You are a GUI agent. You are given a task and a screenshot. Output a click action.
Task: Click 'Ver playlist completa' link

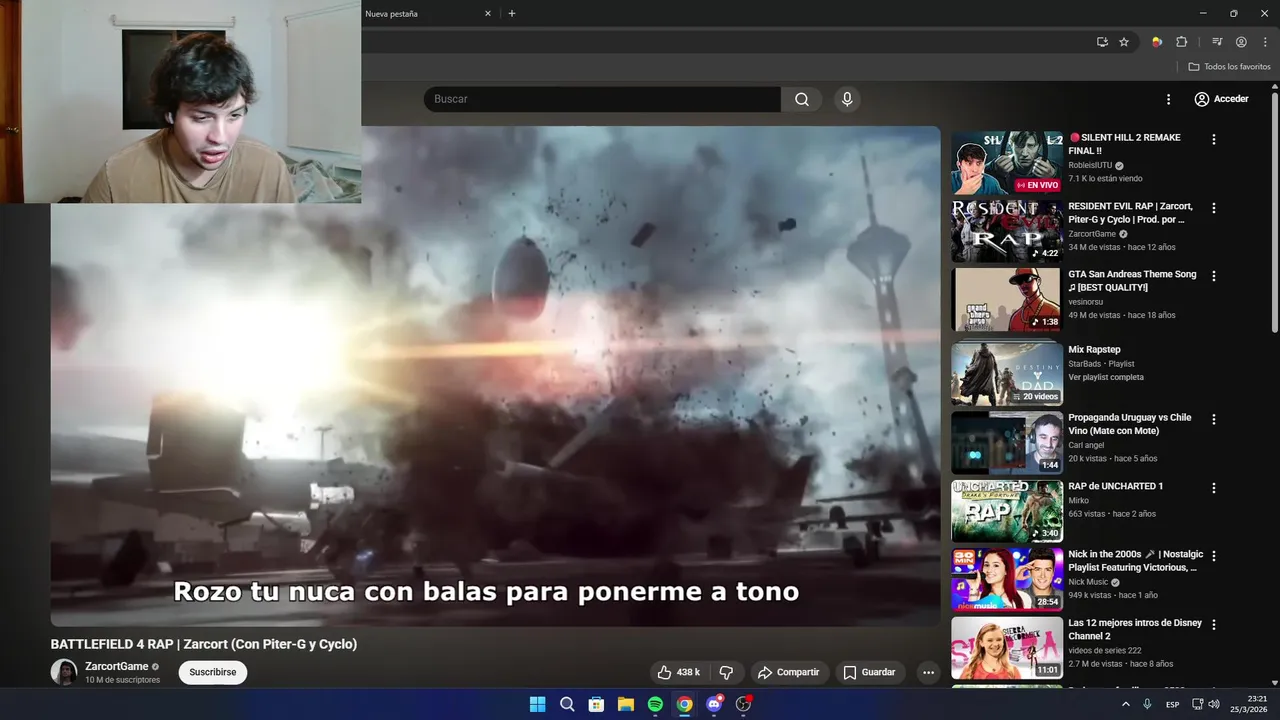point(1106,377)
